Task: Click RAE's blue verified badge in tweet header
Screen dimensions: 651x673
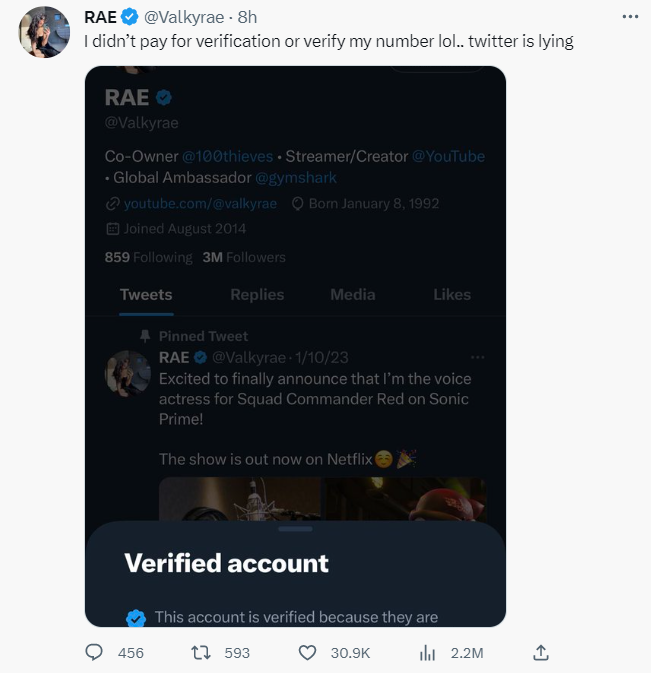Action: pos(130,18)
